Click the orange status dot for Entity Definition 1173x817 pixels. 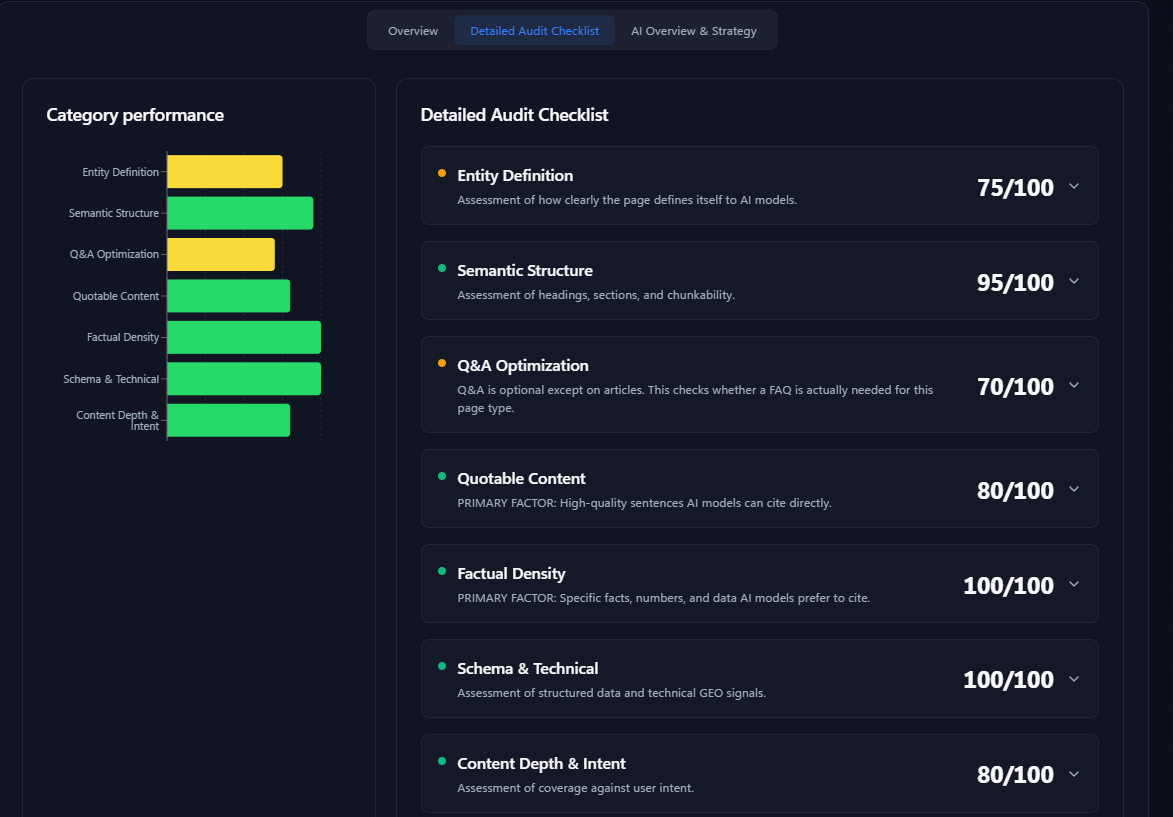pos(441,173)
